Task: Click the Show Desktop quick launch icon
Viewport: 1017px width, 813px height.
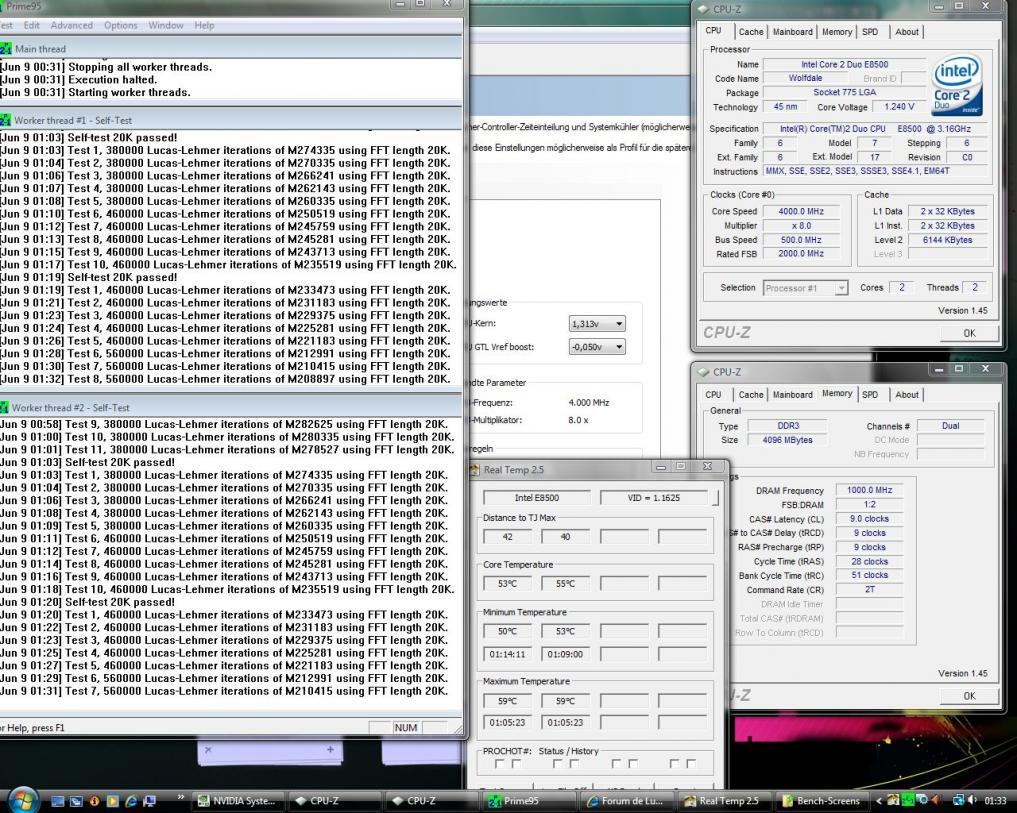Action: [58, 801]
